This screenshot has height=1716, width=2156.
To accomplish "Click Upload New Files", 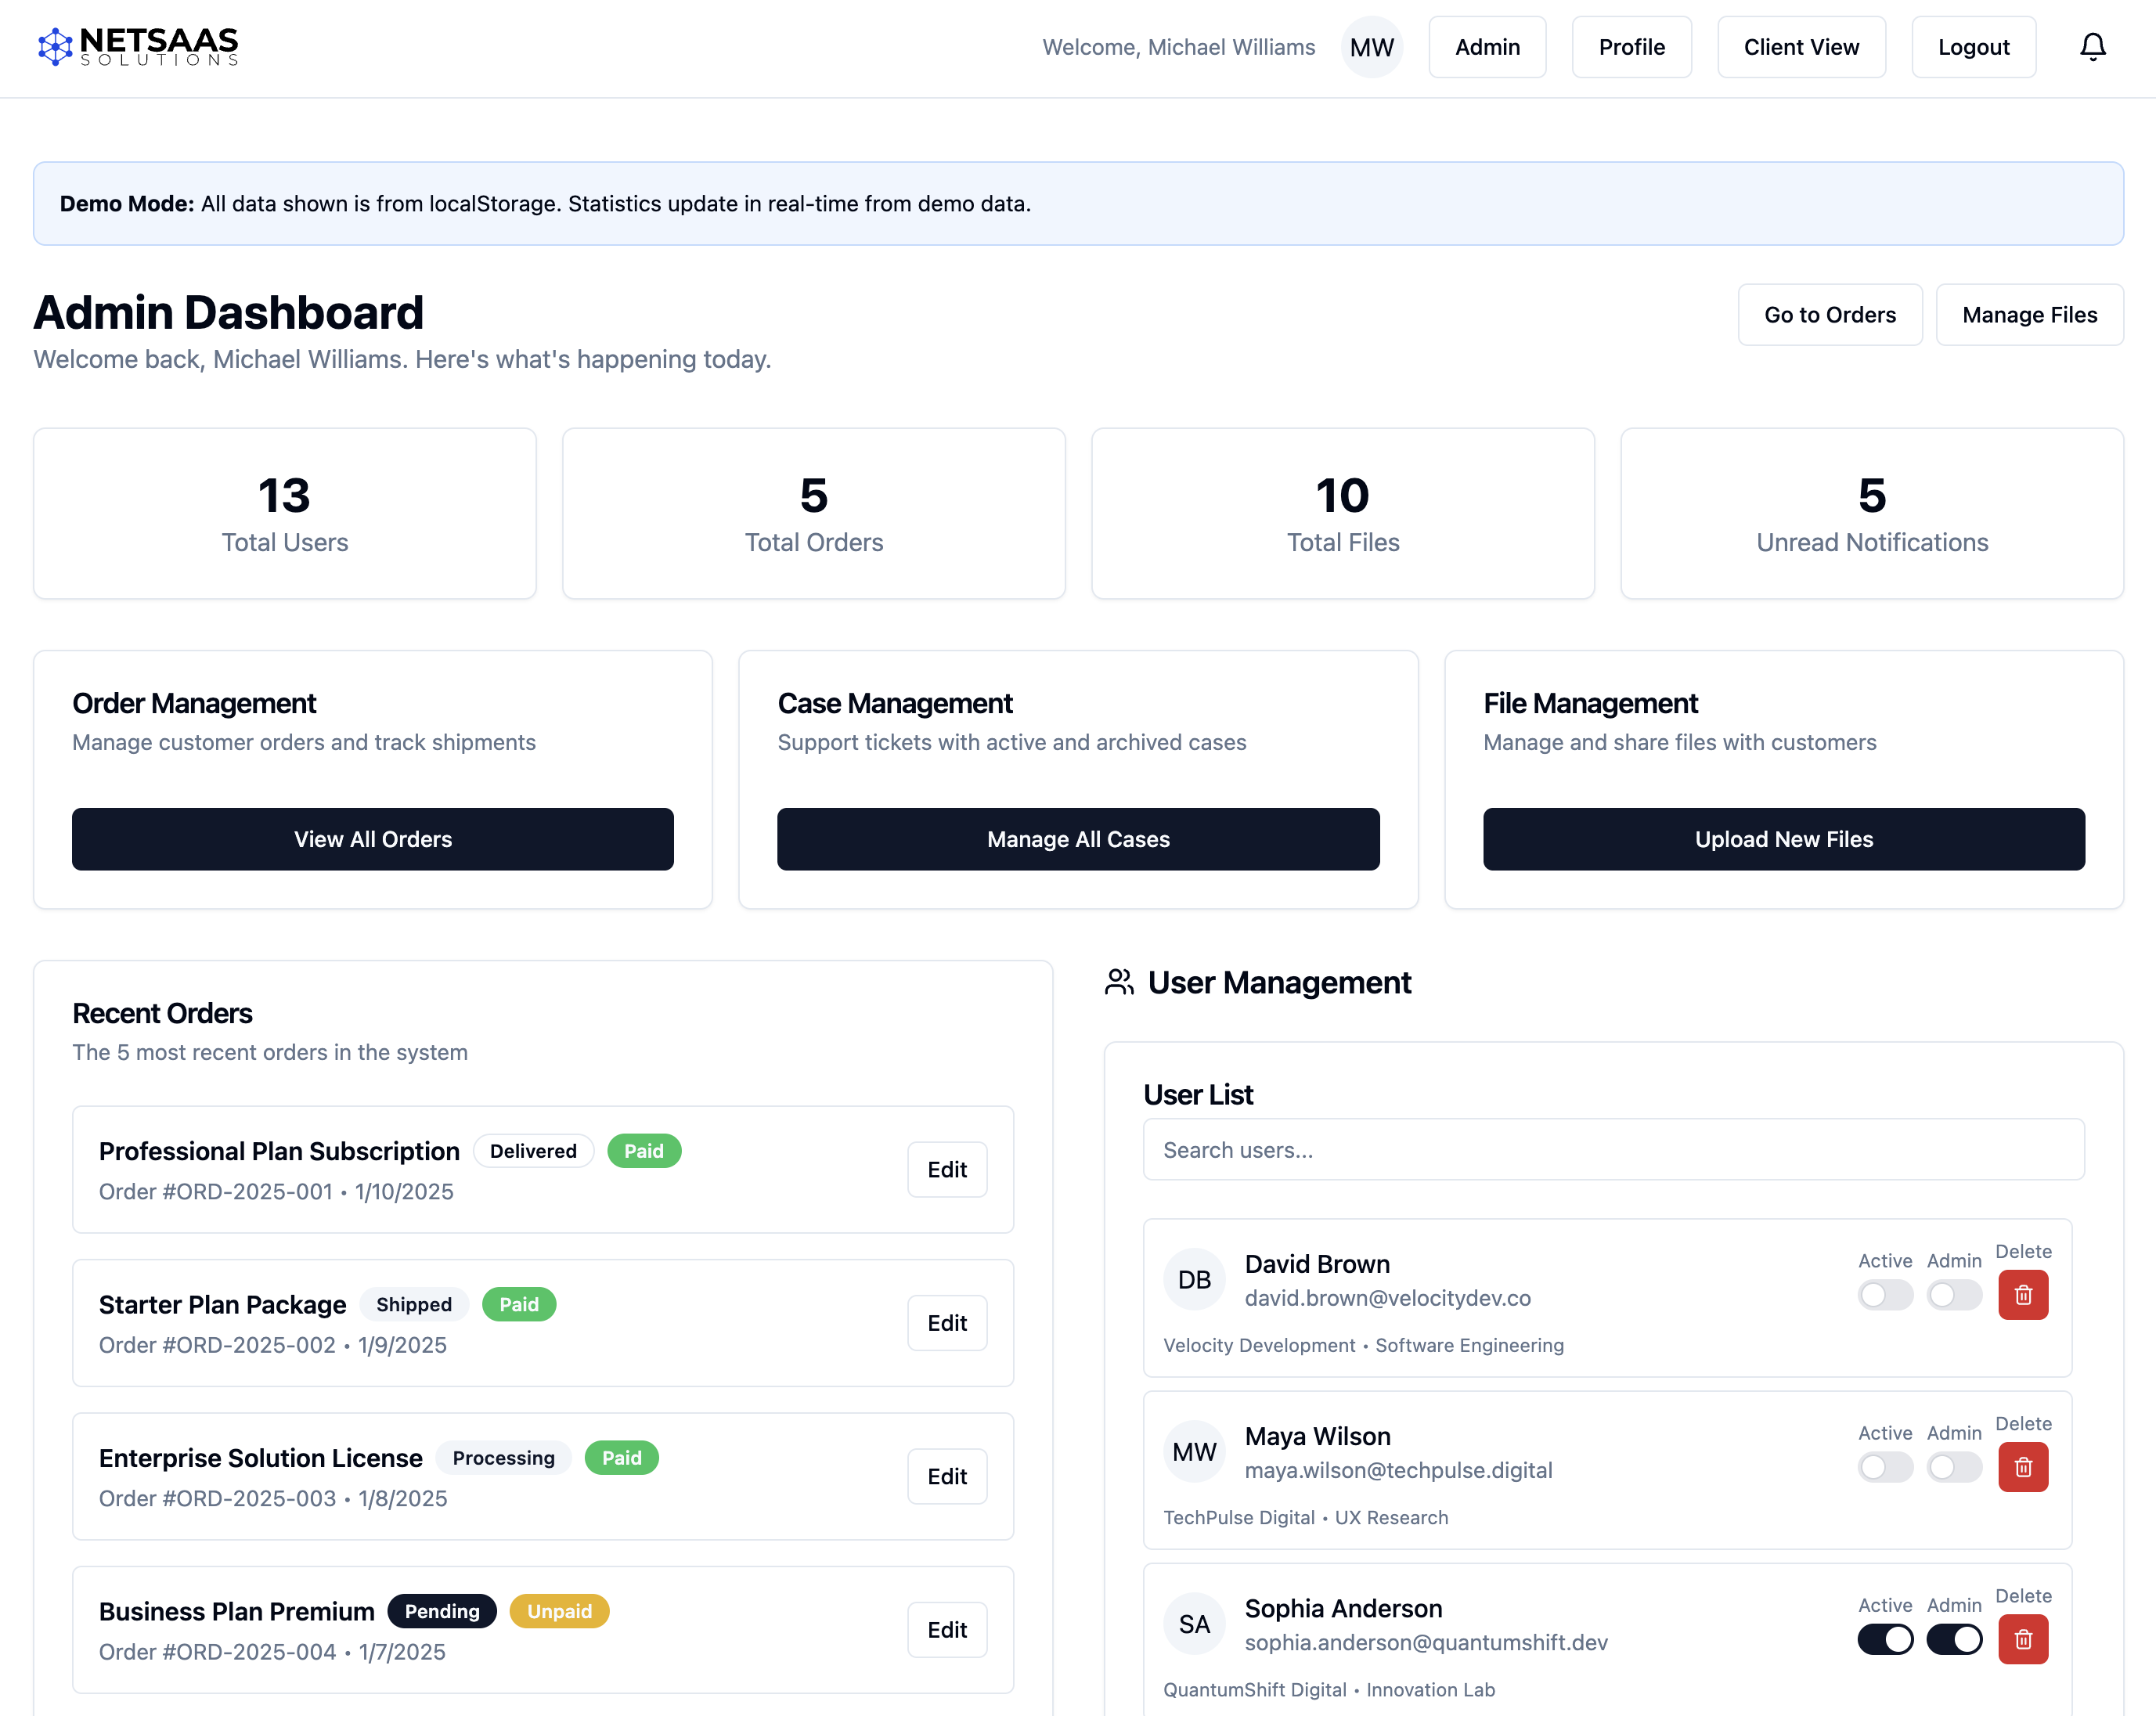I will [x=1783, y=839].
